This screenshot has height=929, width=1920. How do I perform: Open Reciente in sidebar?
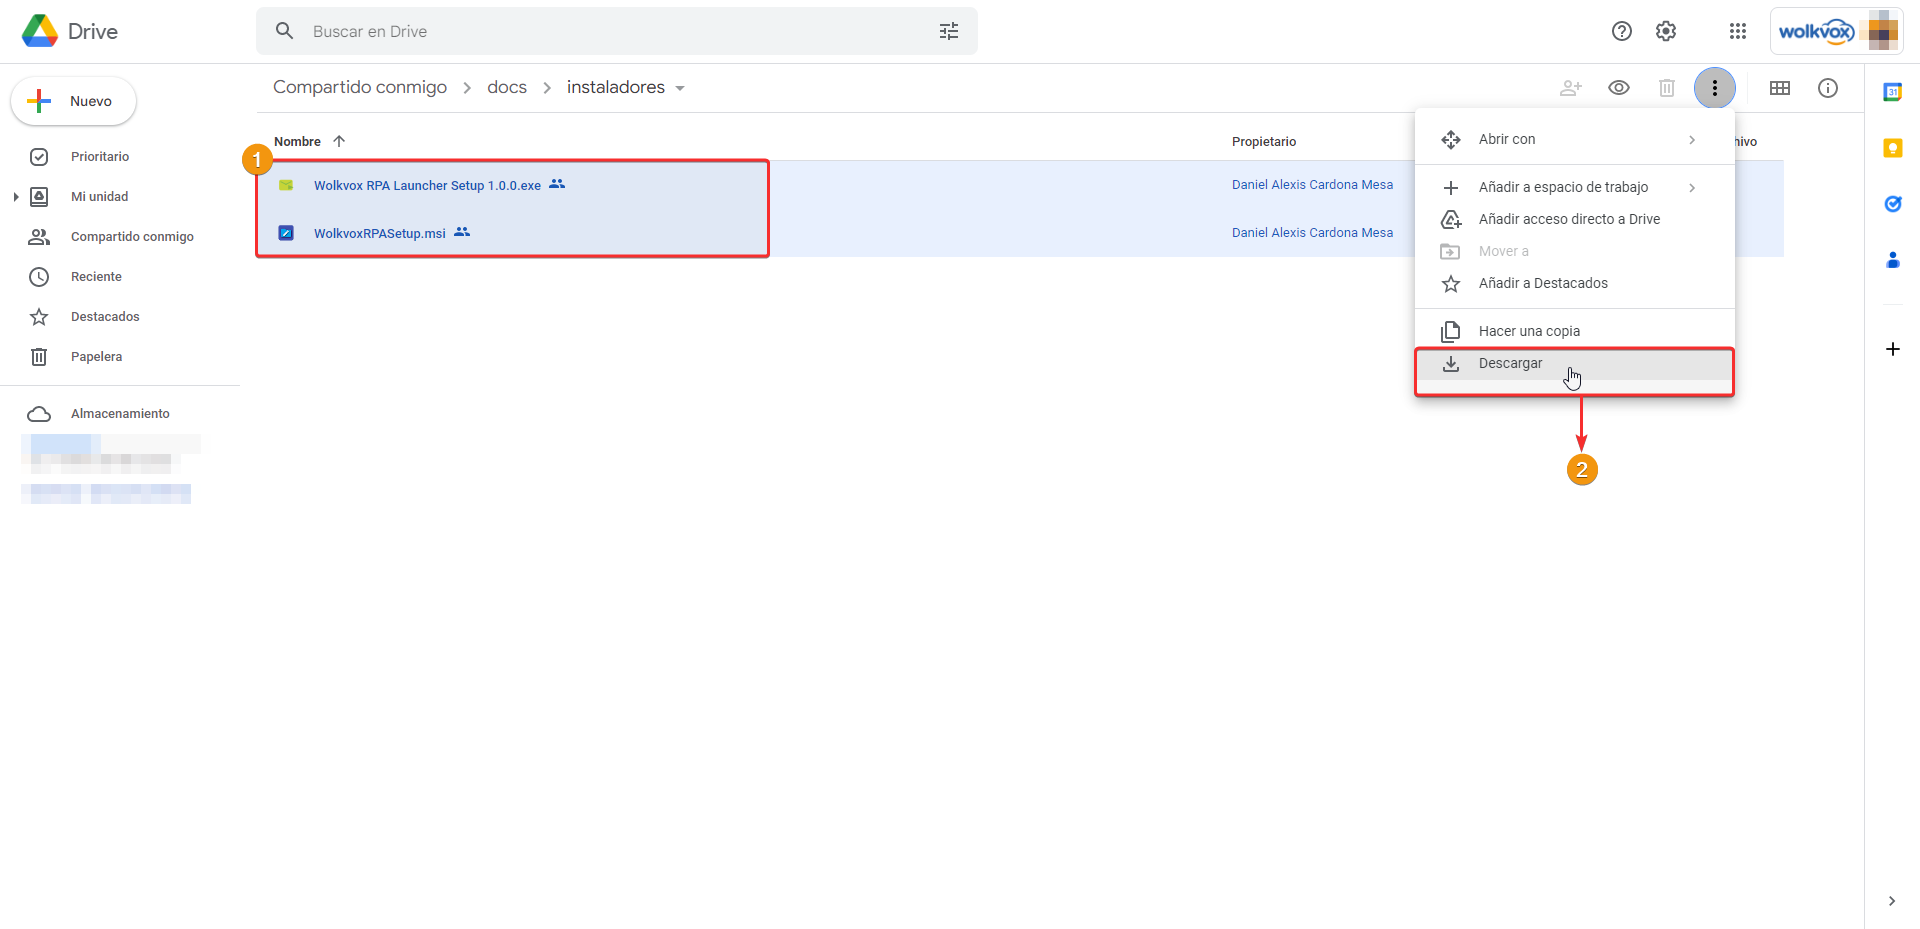tap(96, 277)
